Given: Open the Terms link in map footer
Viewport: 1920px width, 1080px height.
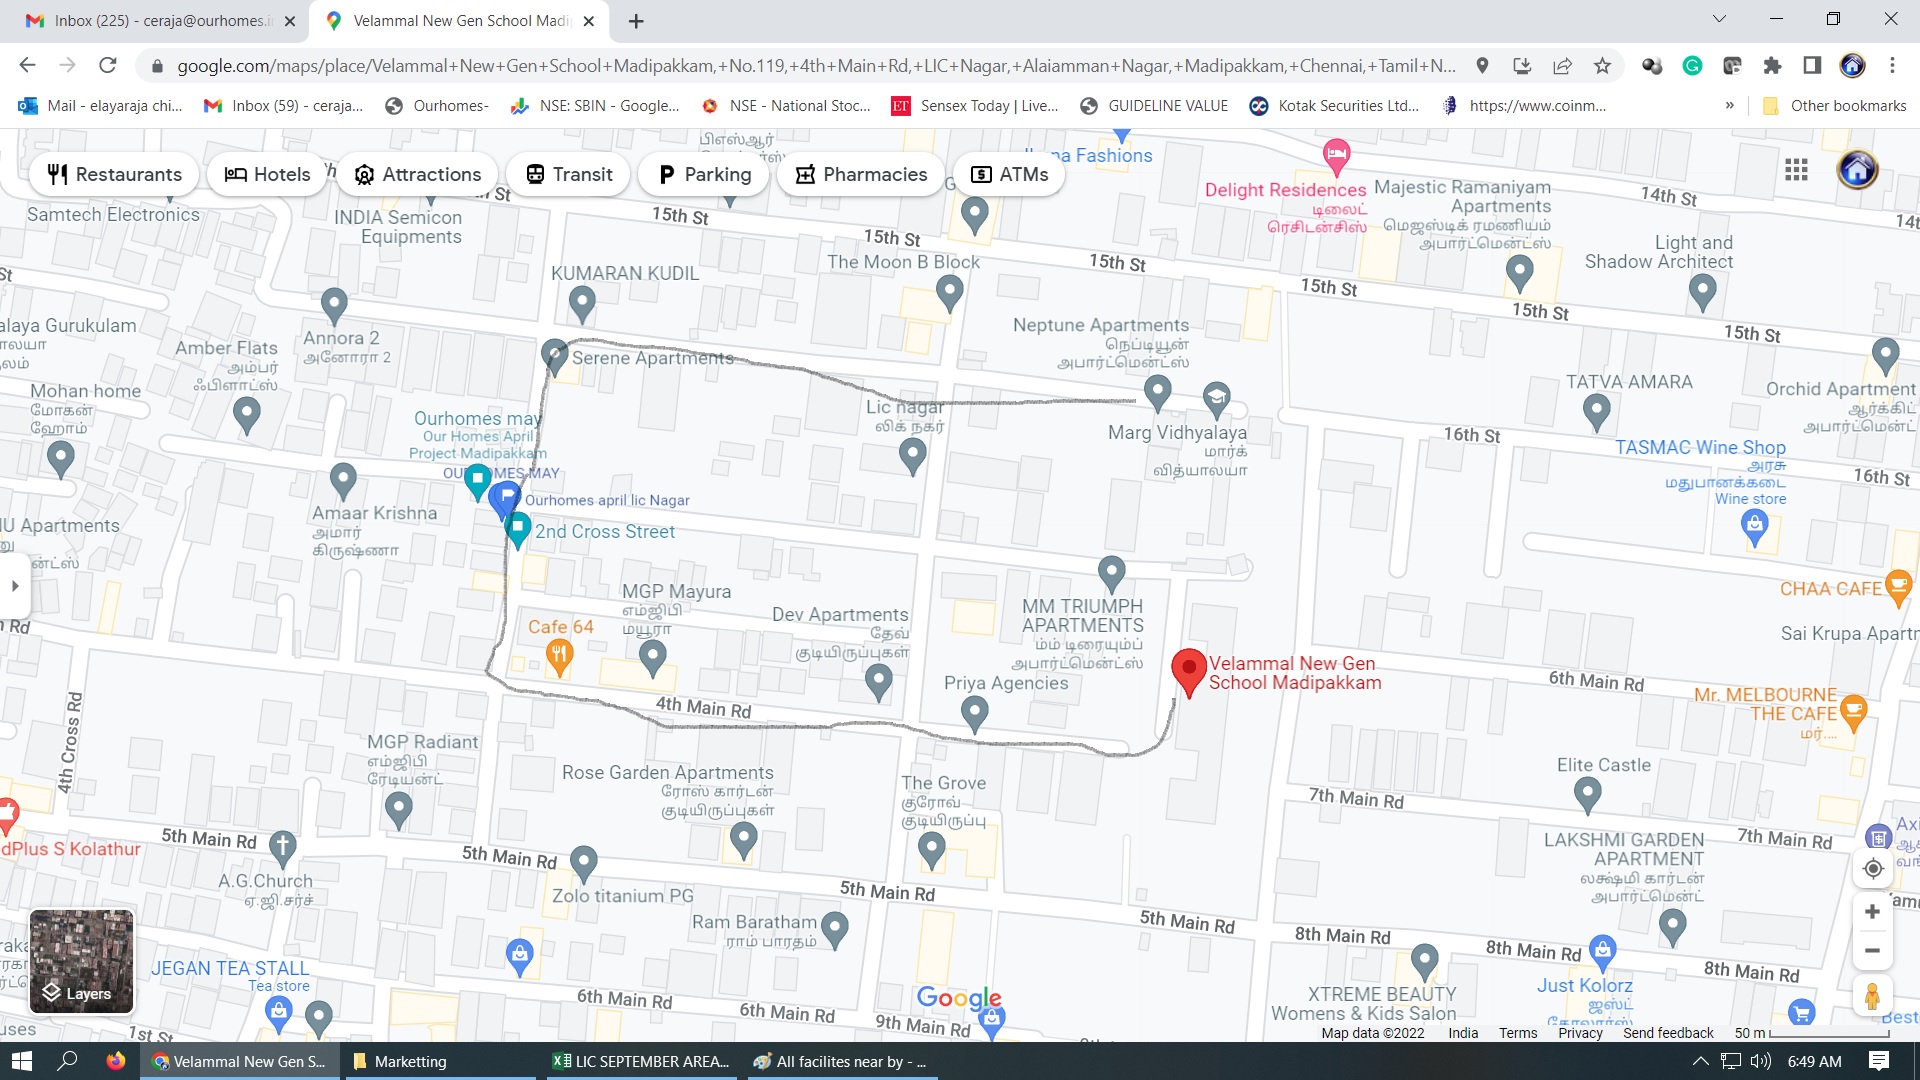Looking at the screenshot, I should pos(1518,1033).
